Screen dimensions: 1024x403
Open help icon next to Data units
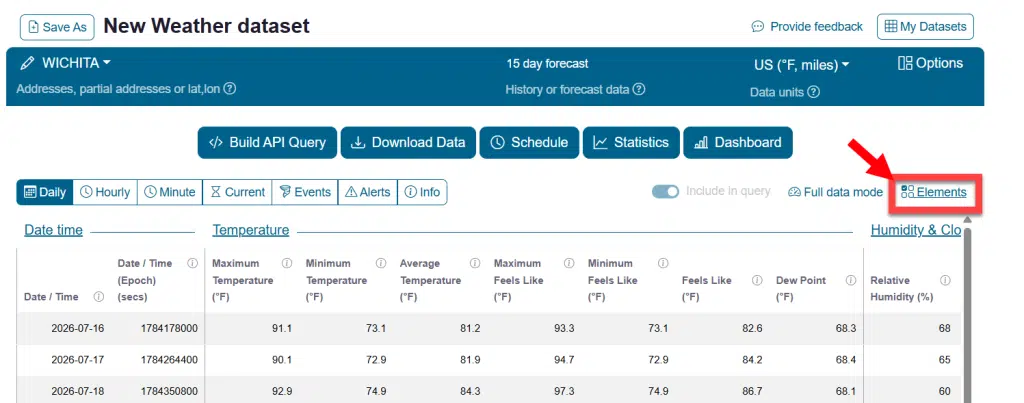[x=813, y=92]
